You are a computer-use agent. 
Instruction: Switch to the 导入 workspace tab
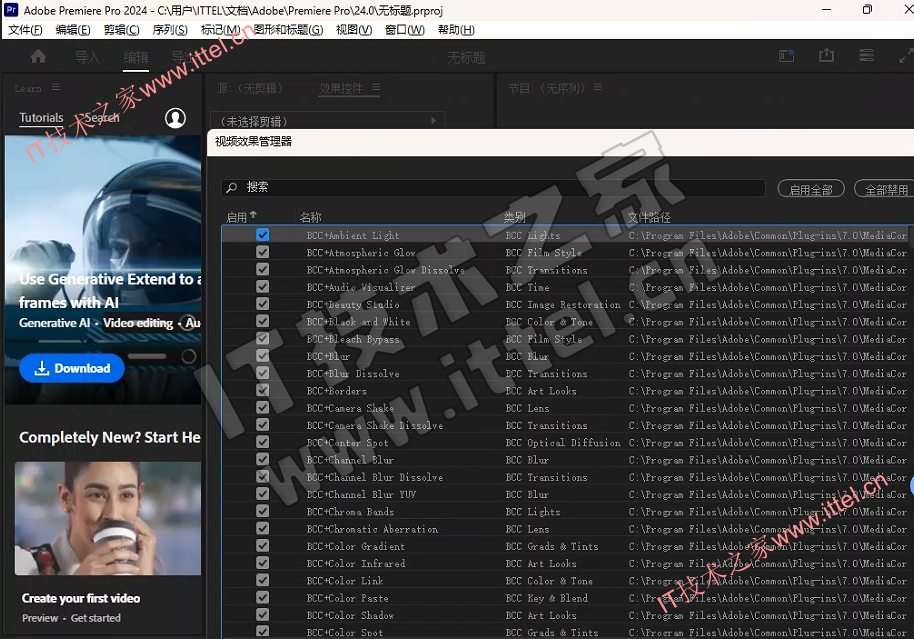(87, 57)
